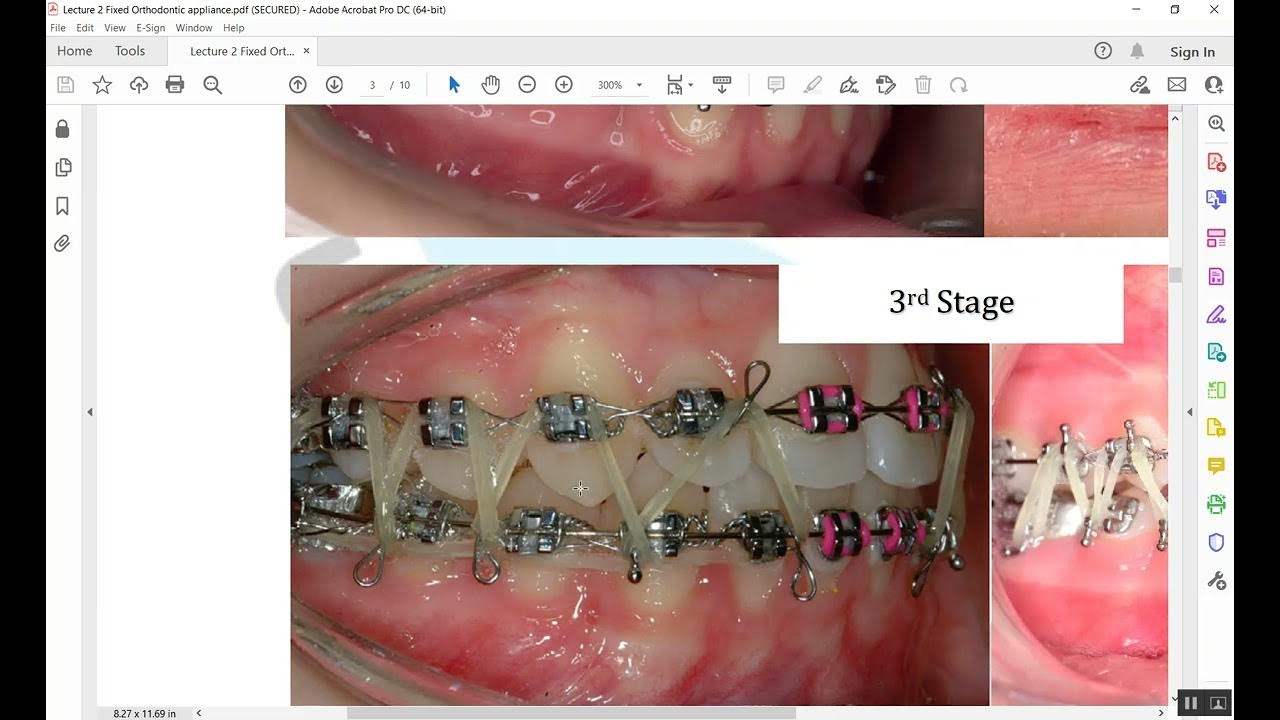Send the file by email envelope icon
The height and width of the screenshot is (720, 1280).
[1177, 85]
